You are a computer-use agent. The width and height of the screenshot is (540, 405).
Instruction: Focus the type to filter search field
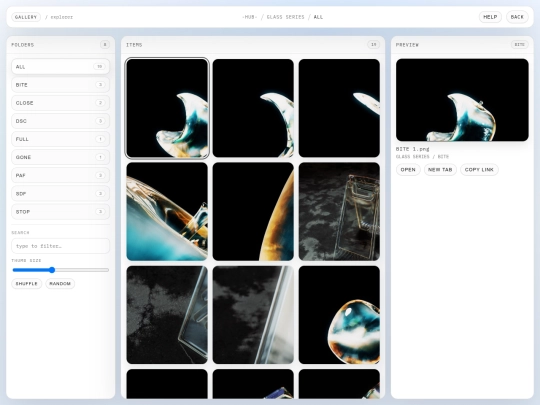61,246
